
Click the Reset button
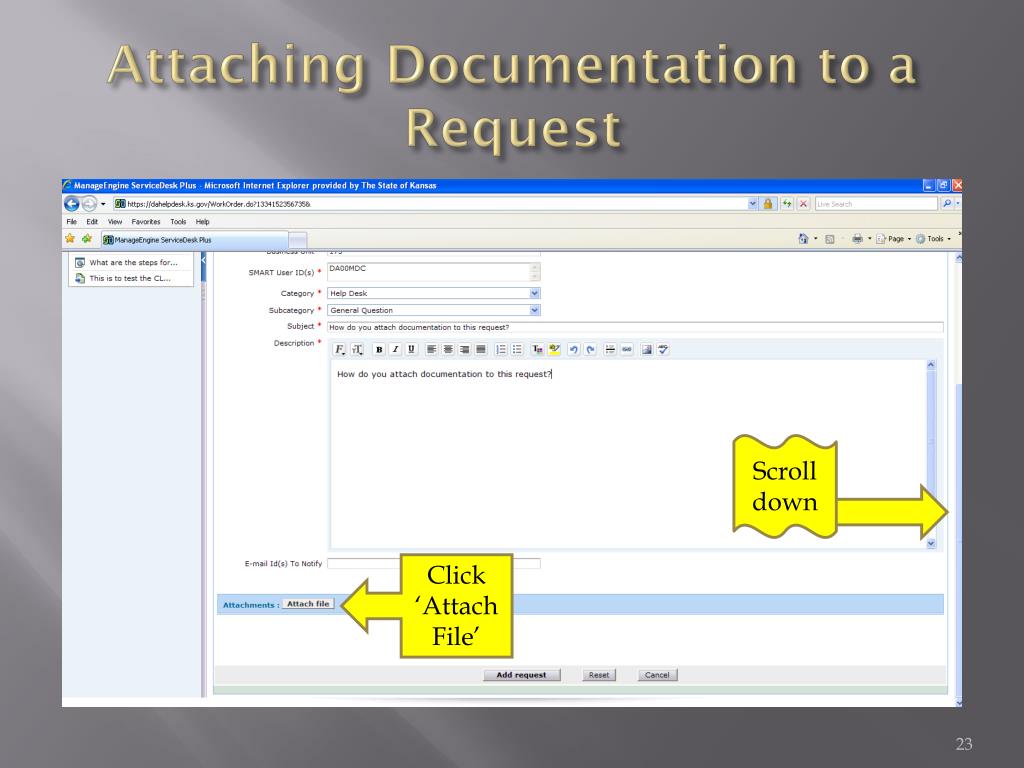[x=599, y=675]
